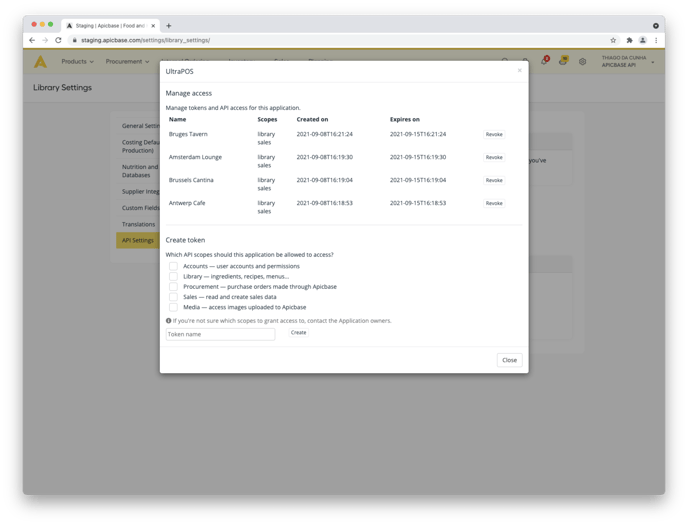
Task: Open Translations sidebar item
Action: (138, 224)
